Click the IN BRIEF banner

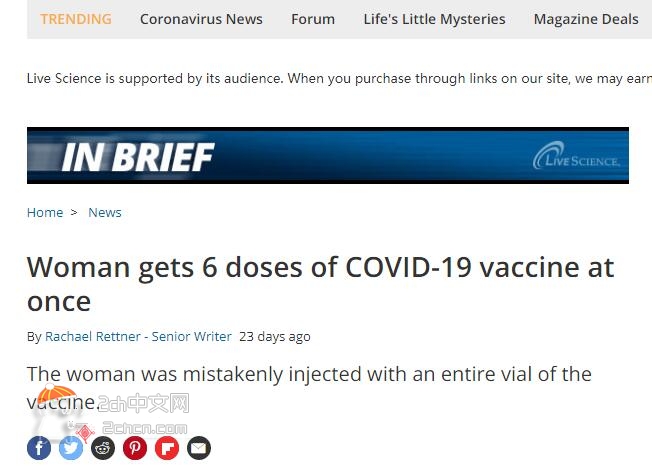click(x=328, y=156)
